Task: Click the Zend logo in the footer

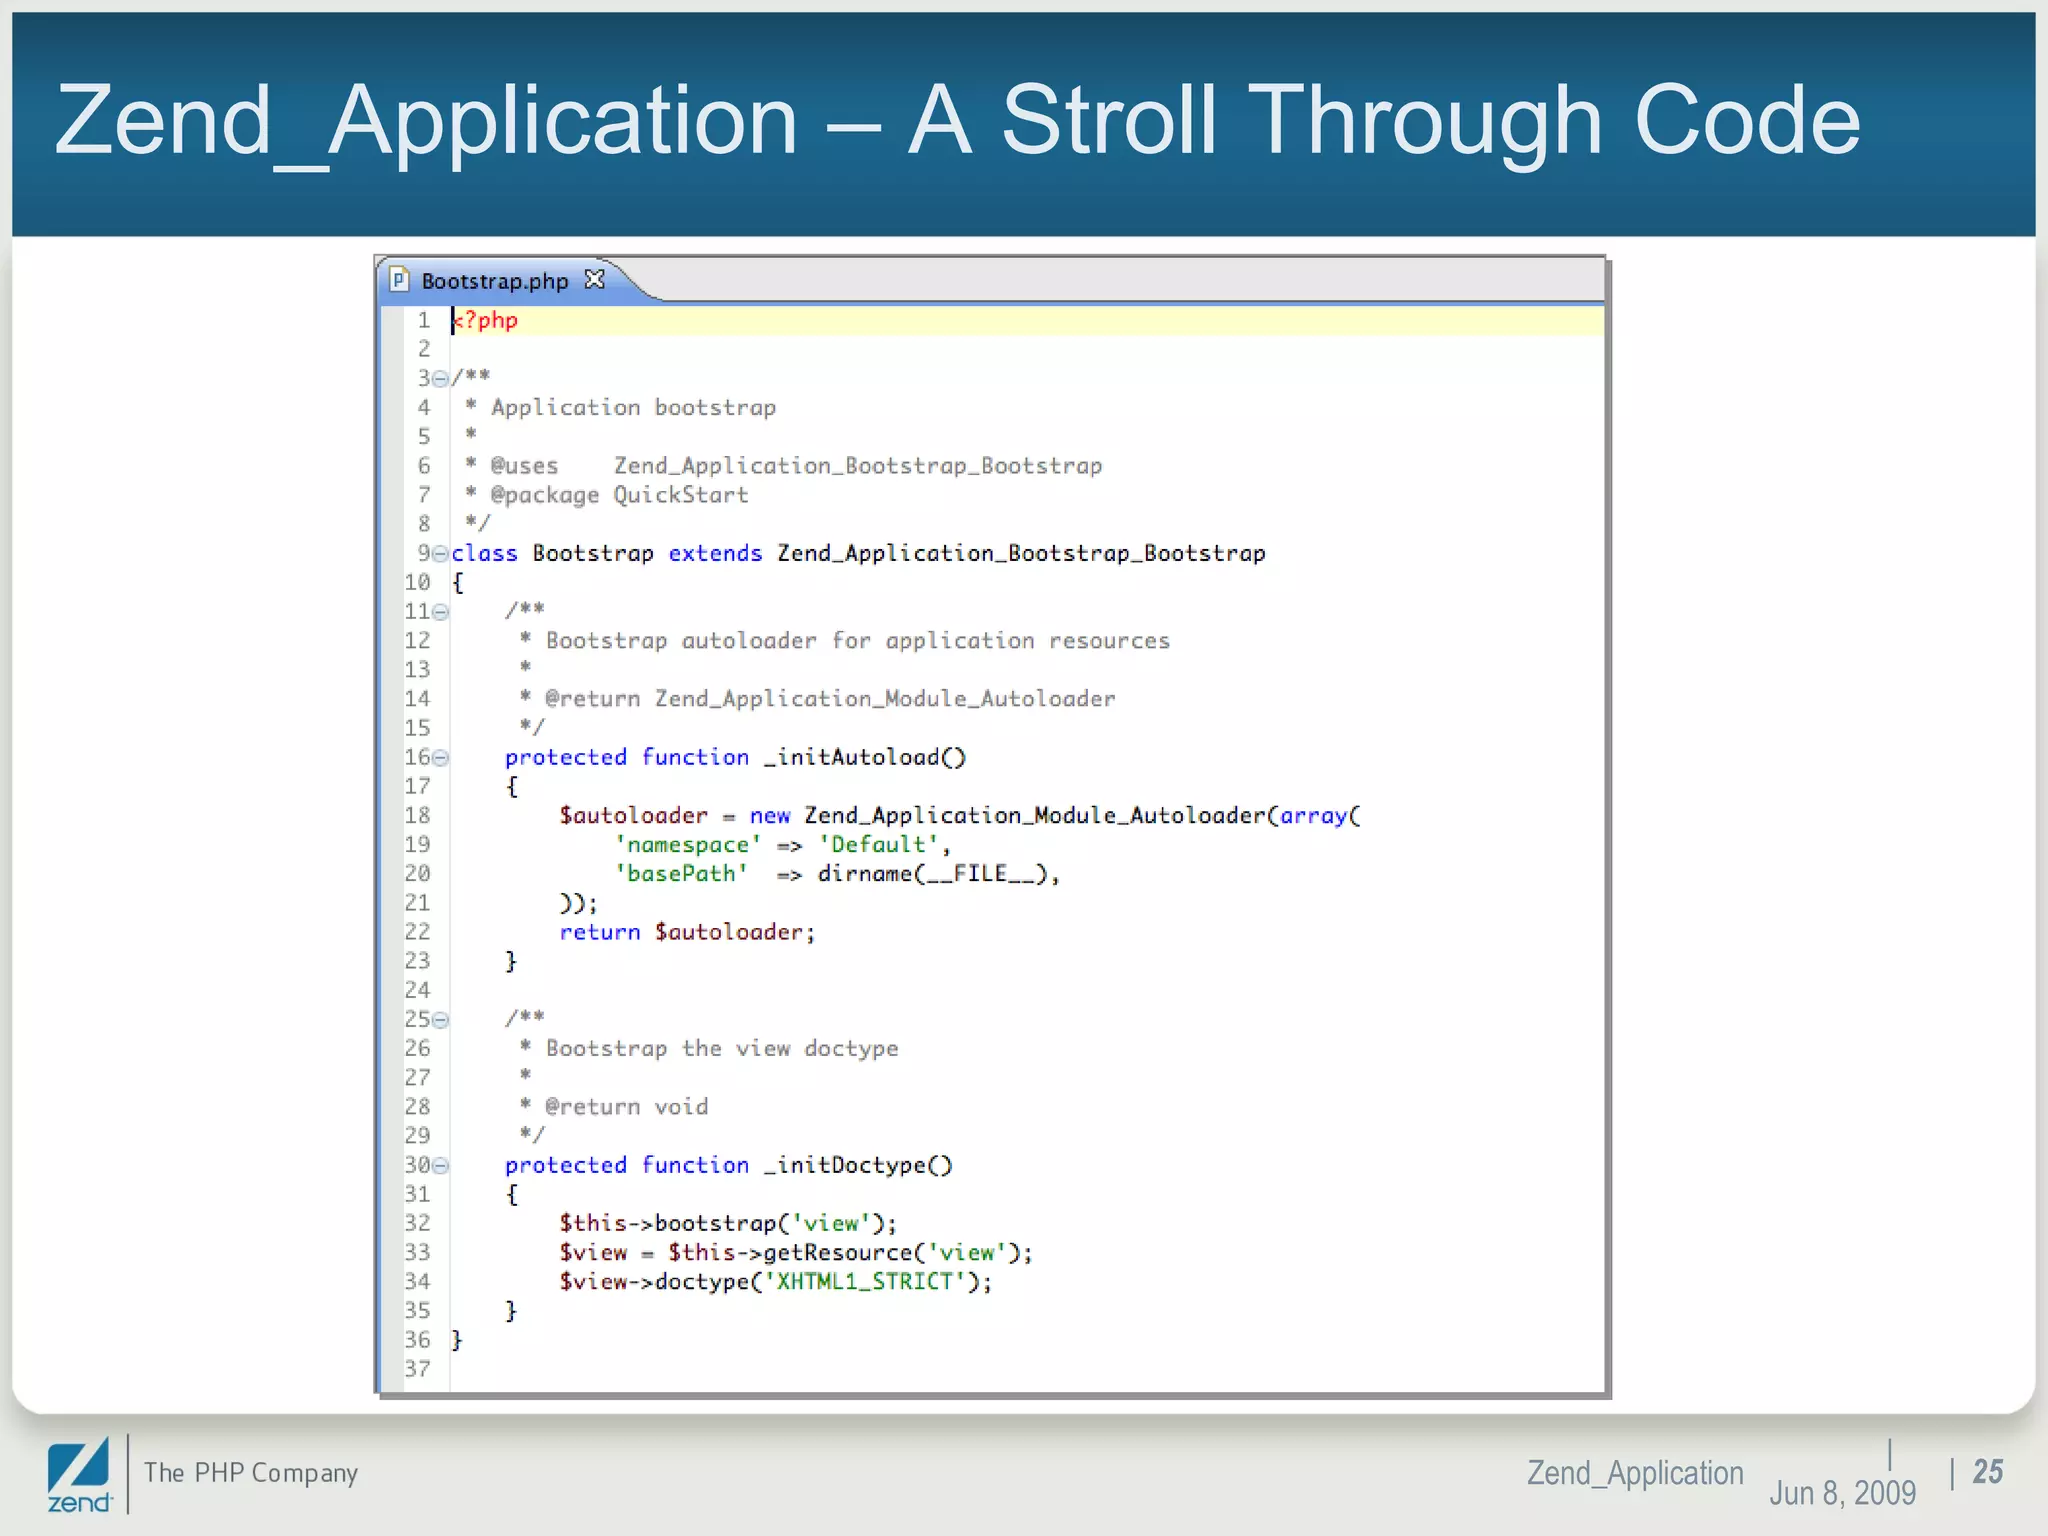Action: click(x=79, y=1476)
